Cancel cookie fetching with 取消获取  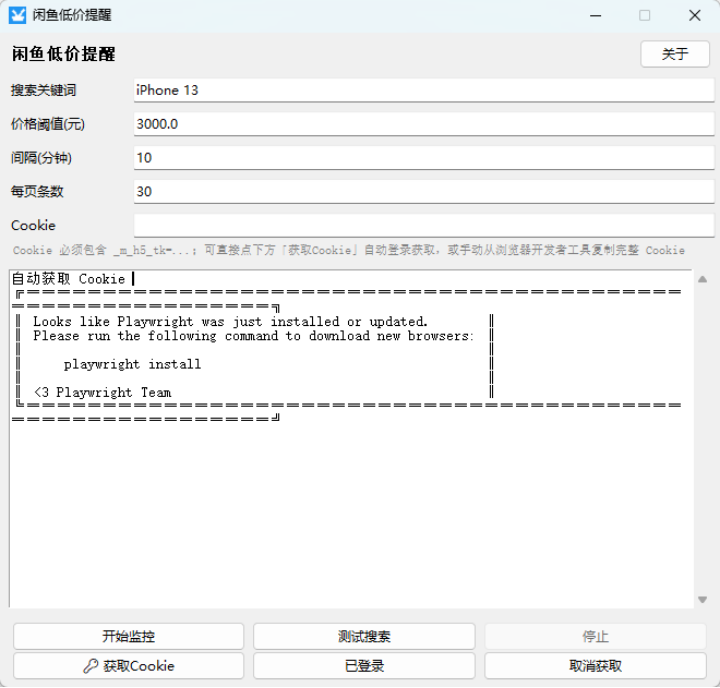pyautogui.click(x=595, y=666)
